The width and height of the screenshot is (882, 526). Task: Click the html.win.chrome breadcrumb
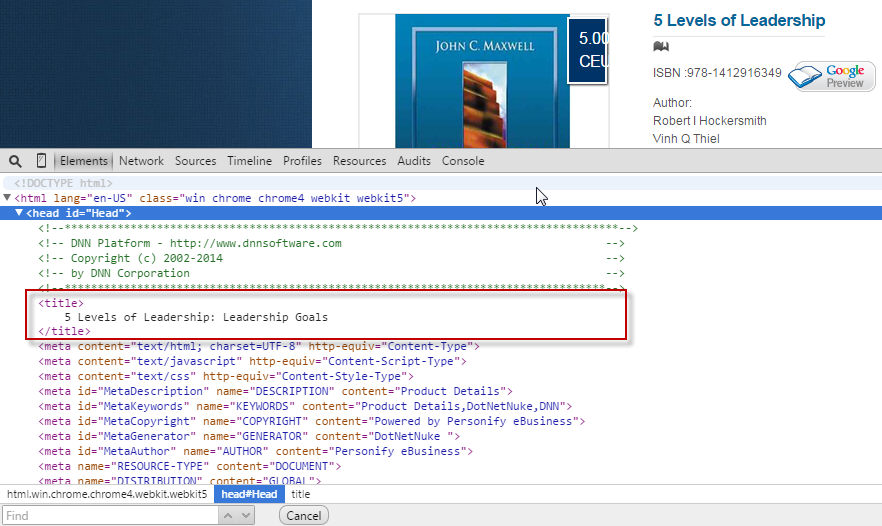point(107,494)
